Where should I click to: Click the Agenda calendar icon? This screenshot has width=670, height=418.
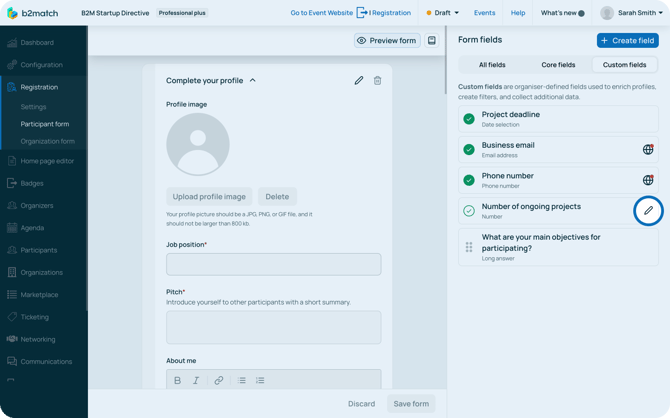[12, 227]
